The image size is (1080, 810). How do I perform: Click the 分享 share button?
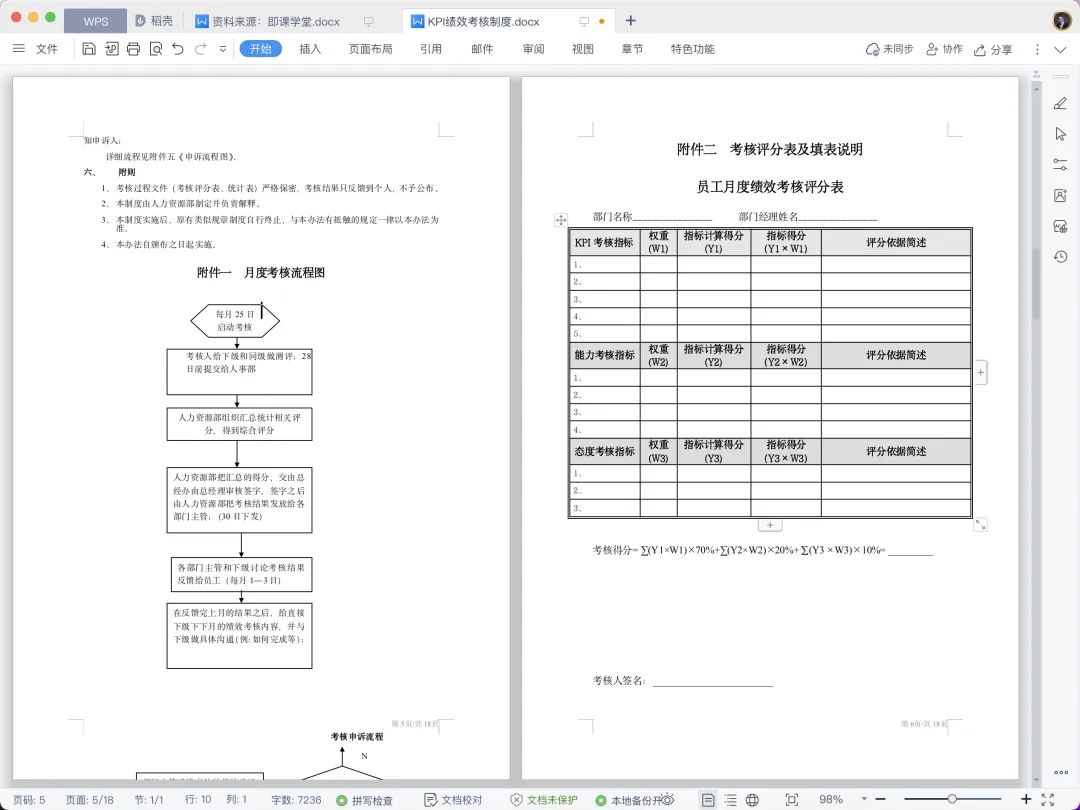[993, 50]
